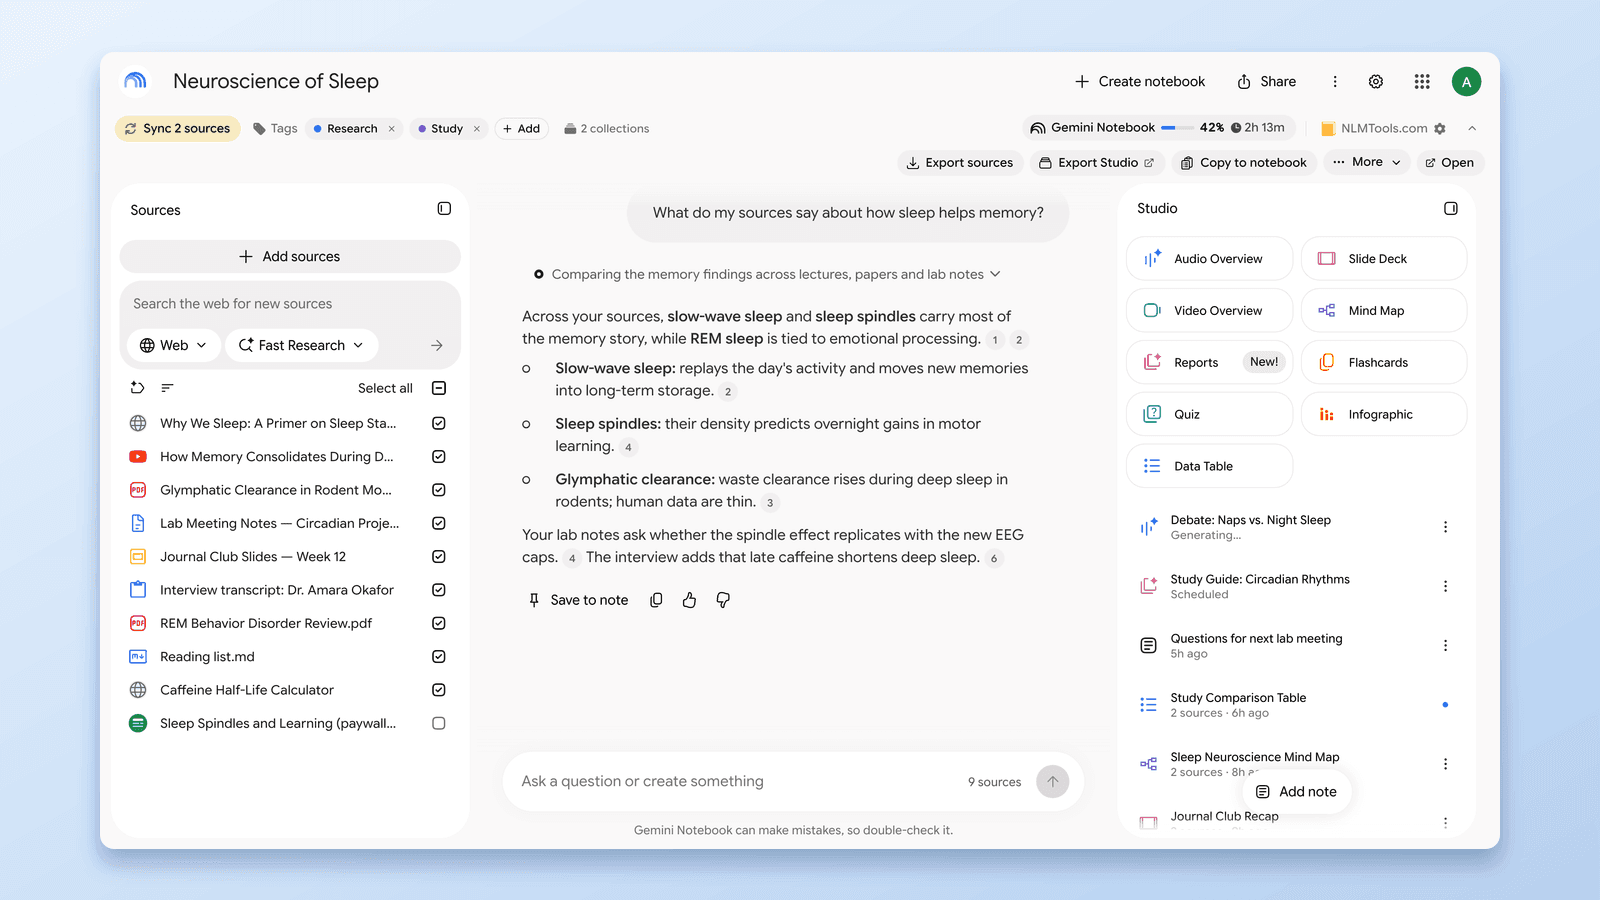
Task: Uncheck Glymphatic Clearance in Rodent source
Action: [439, 490]
